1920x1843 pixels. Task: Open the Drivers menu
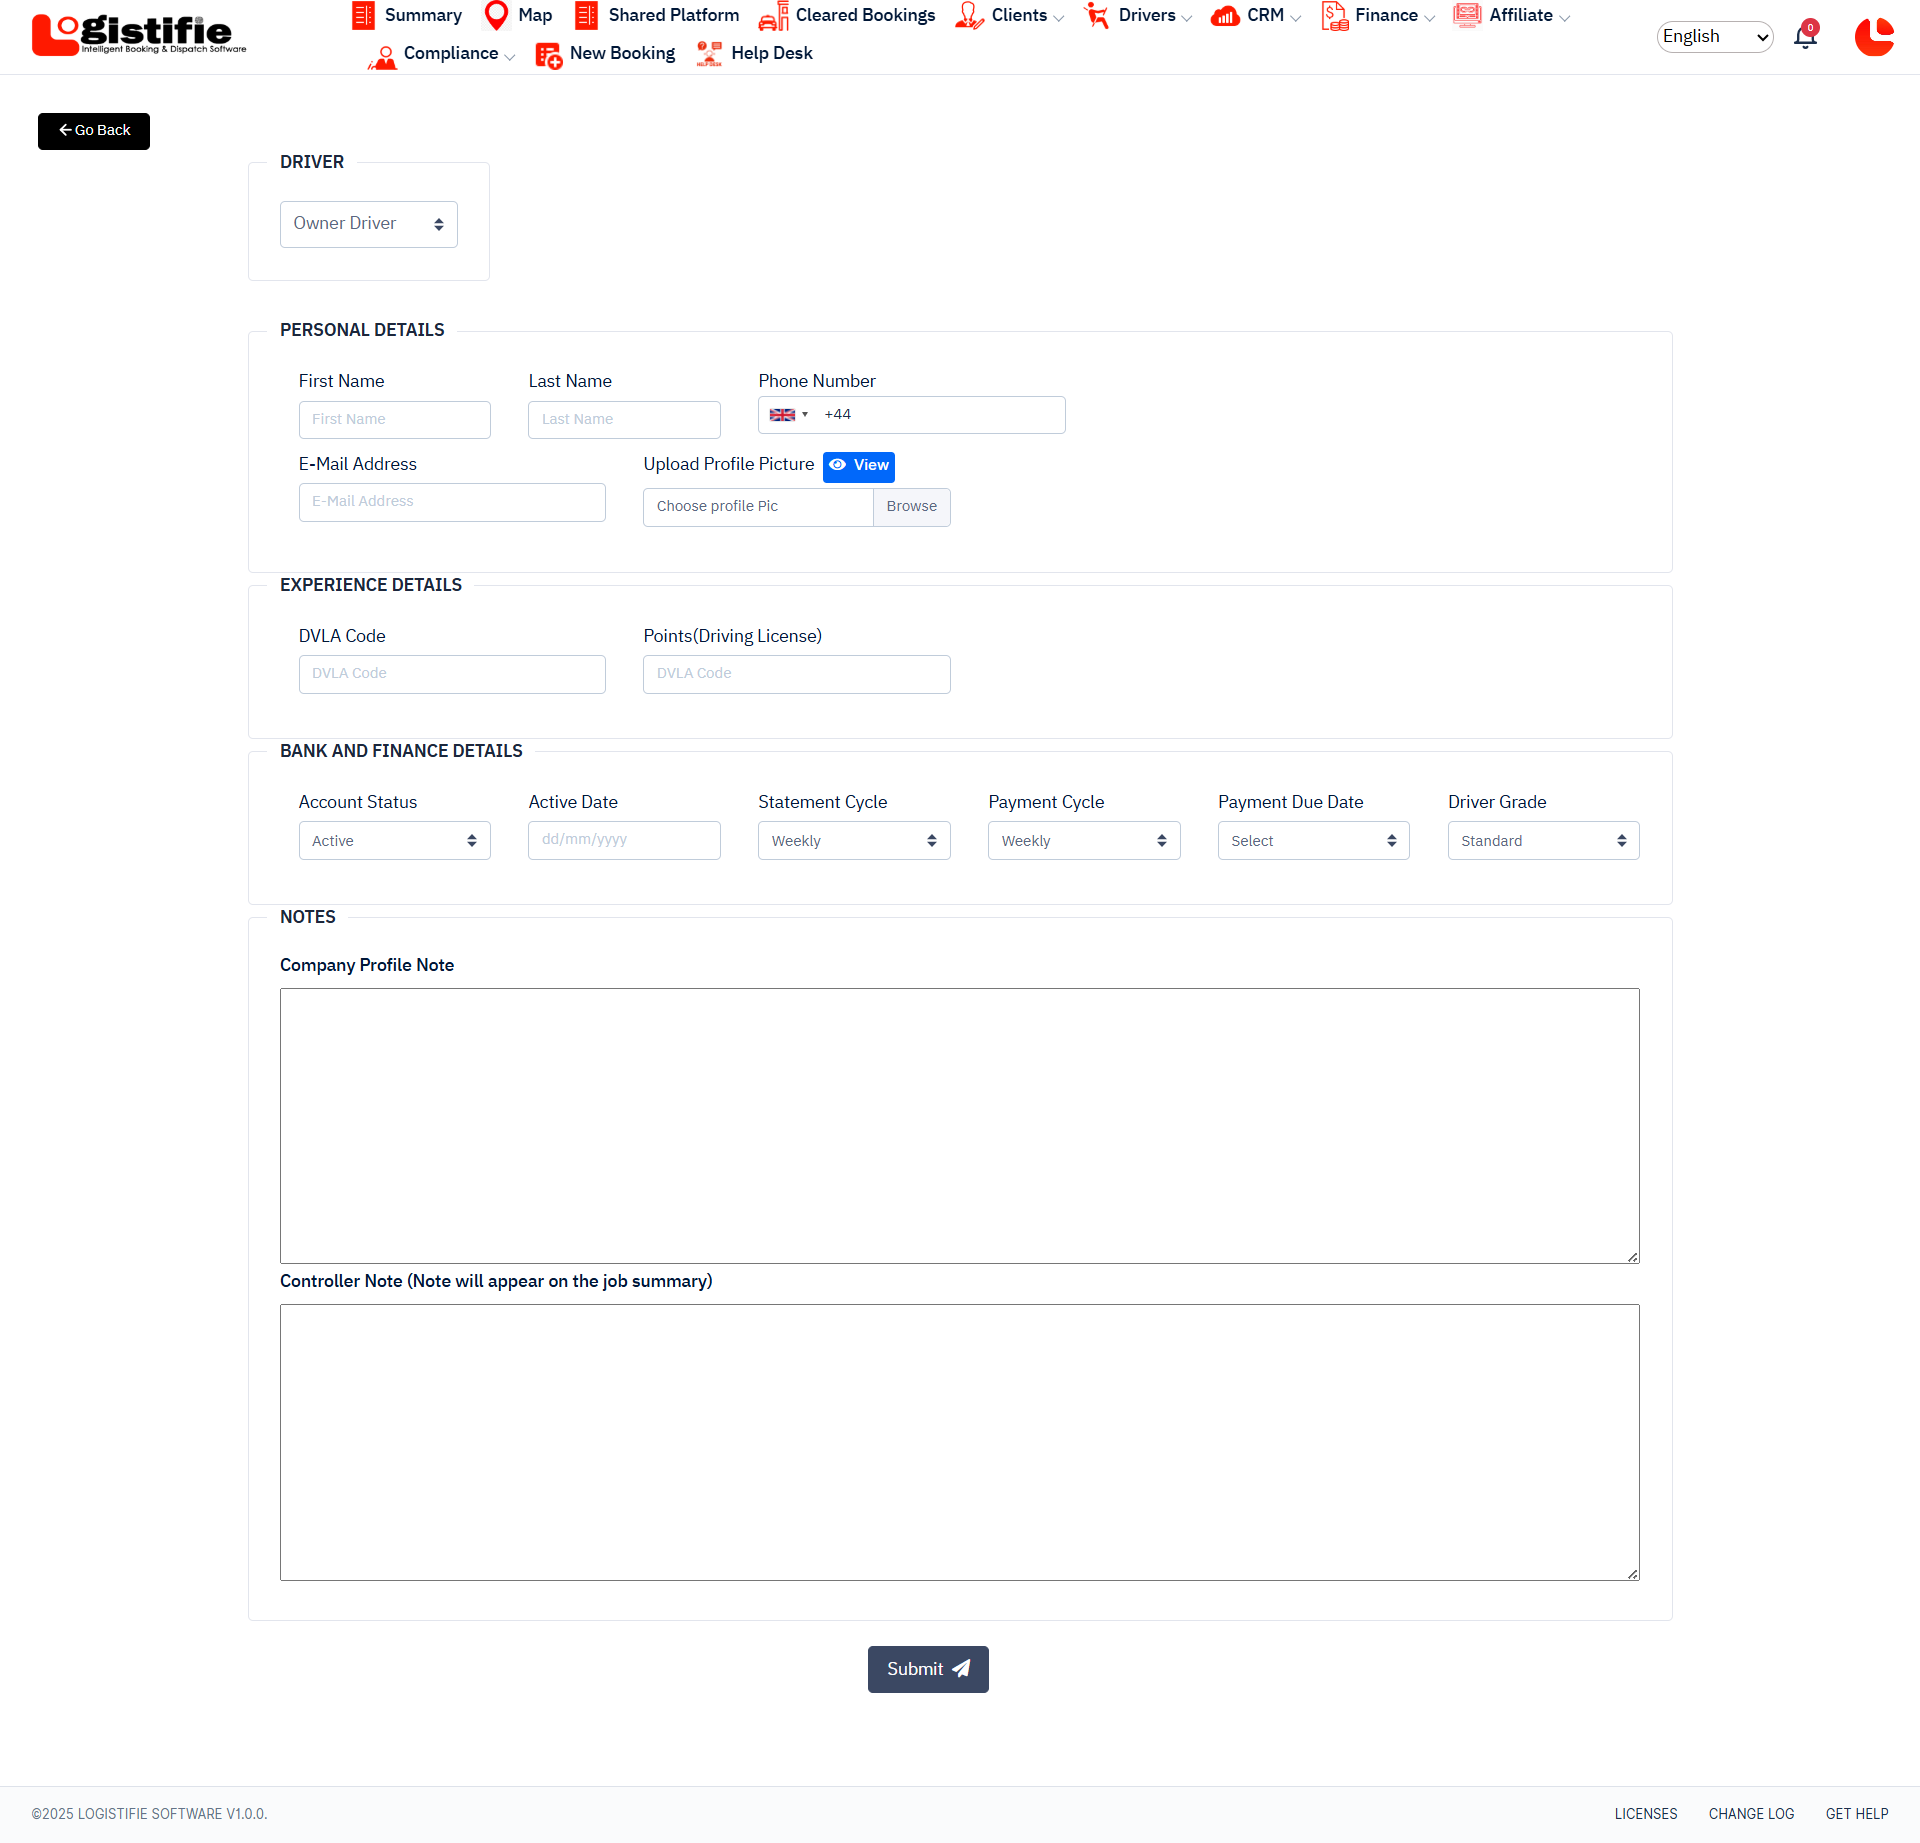[x=1146, y=16]
